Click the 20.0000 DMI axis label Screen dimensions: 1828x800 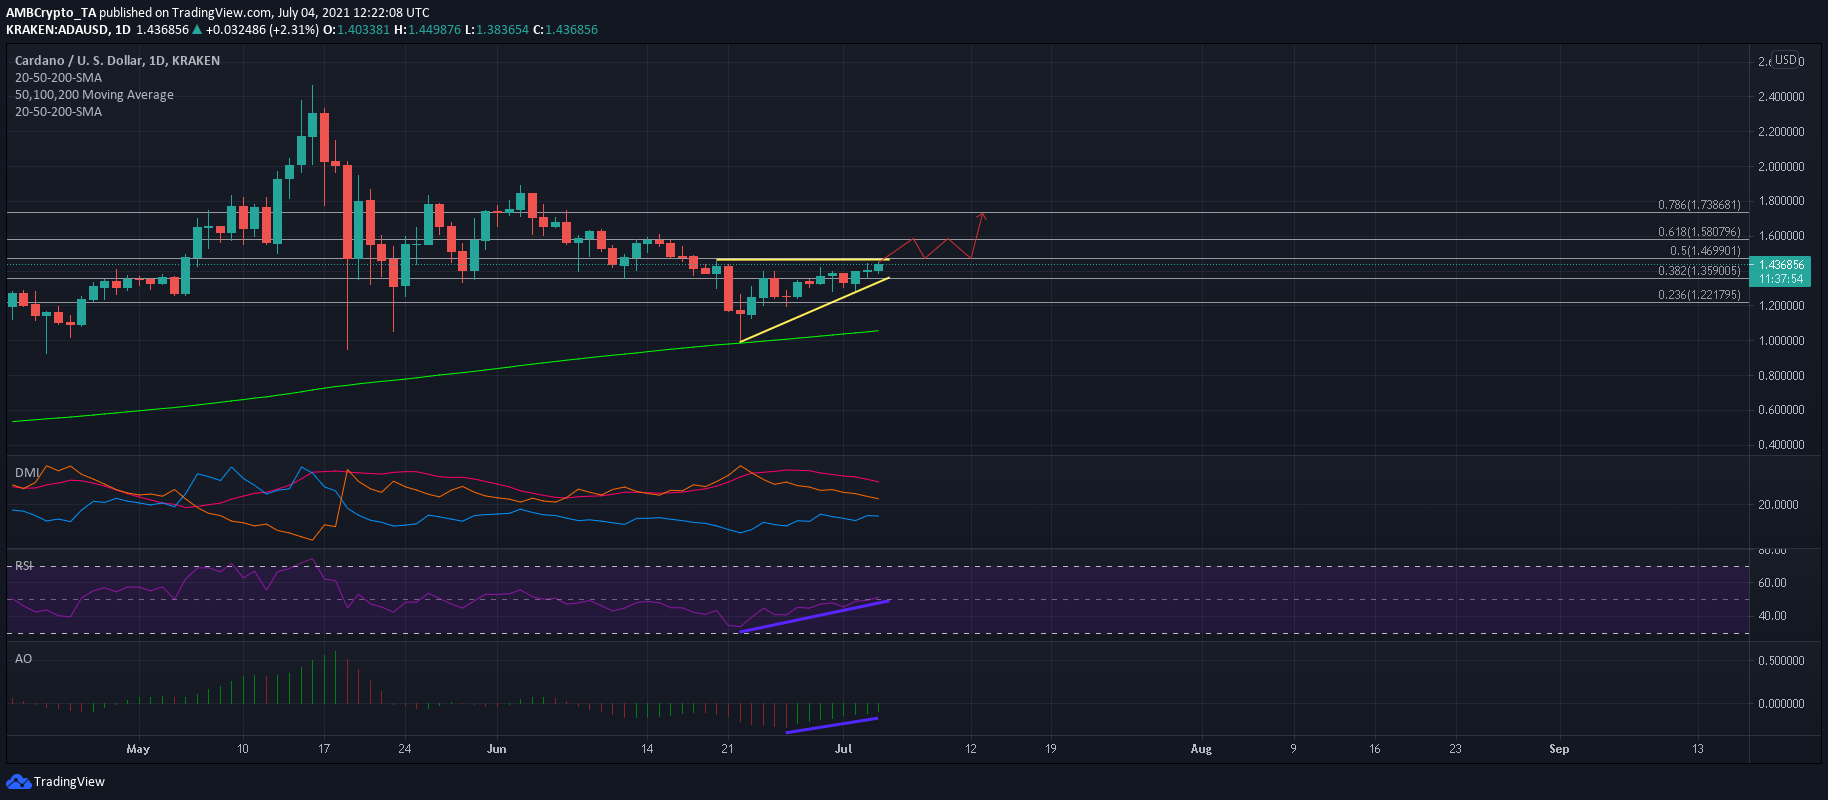[x=1779, y=505]
